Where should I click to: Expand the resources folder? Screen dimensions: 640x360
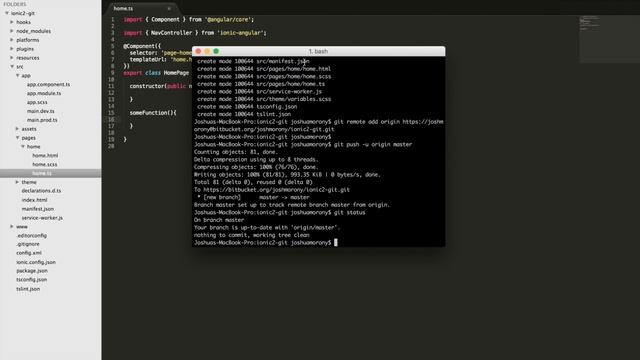(12, 58)
